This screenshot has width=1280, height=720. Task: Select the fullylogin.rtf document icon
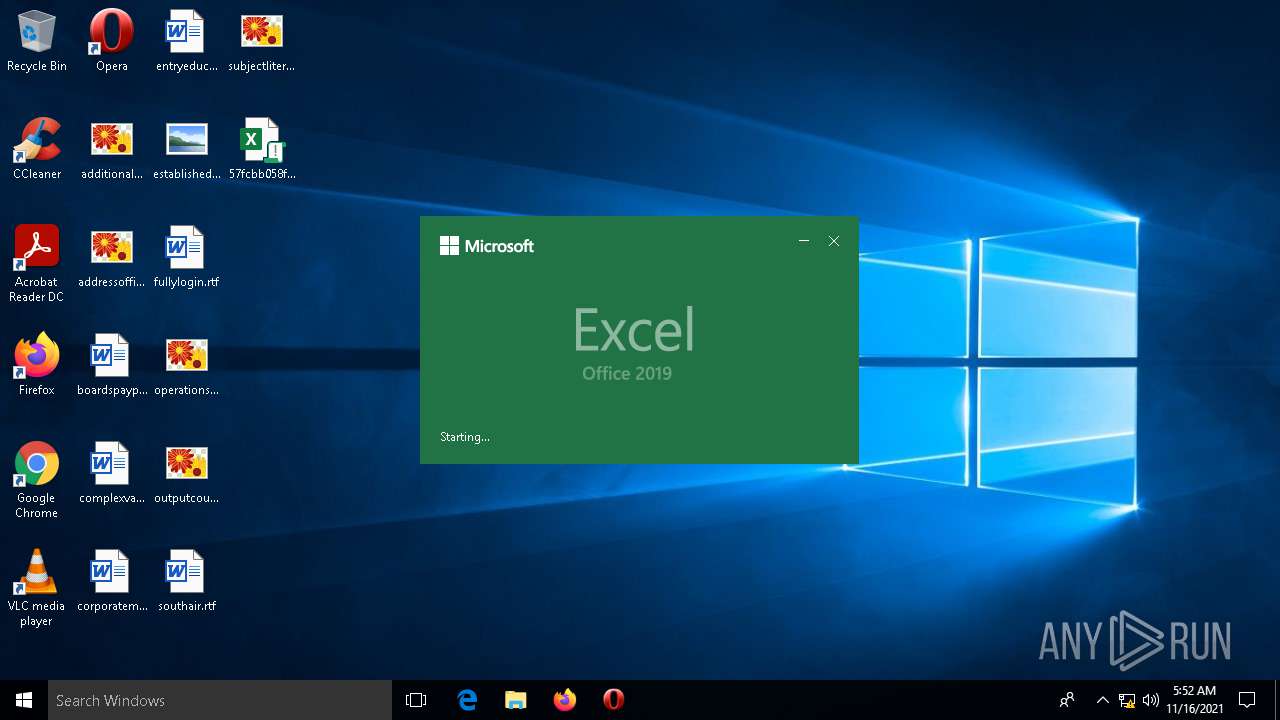click(x=187, y=257)
